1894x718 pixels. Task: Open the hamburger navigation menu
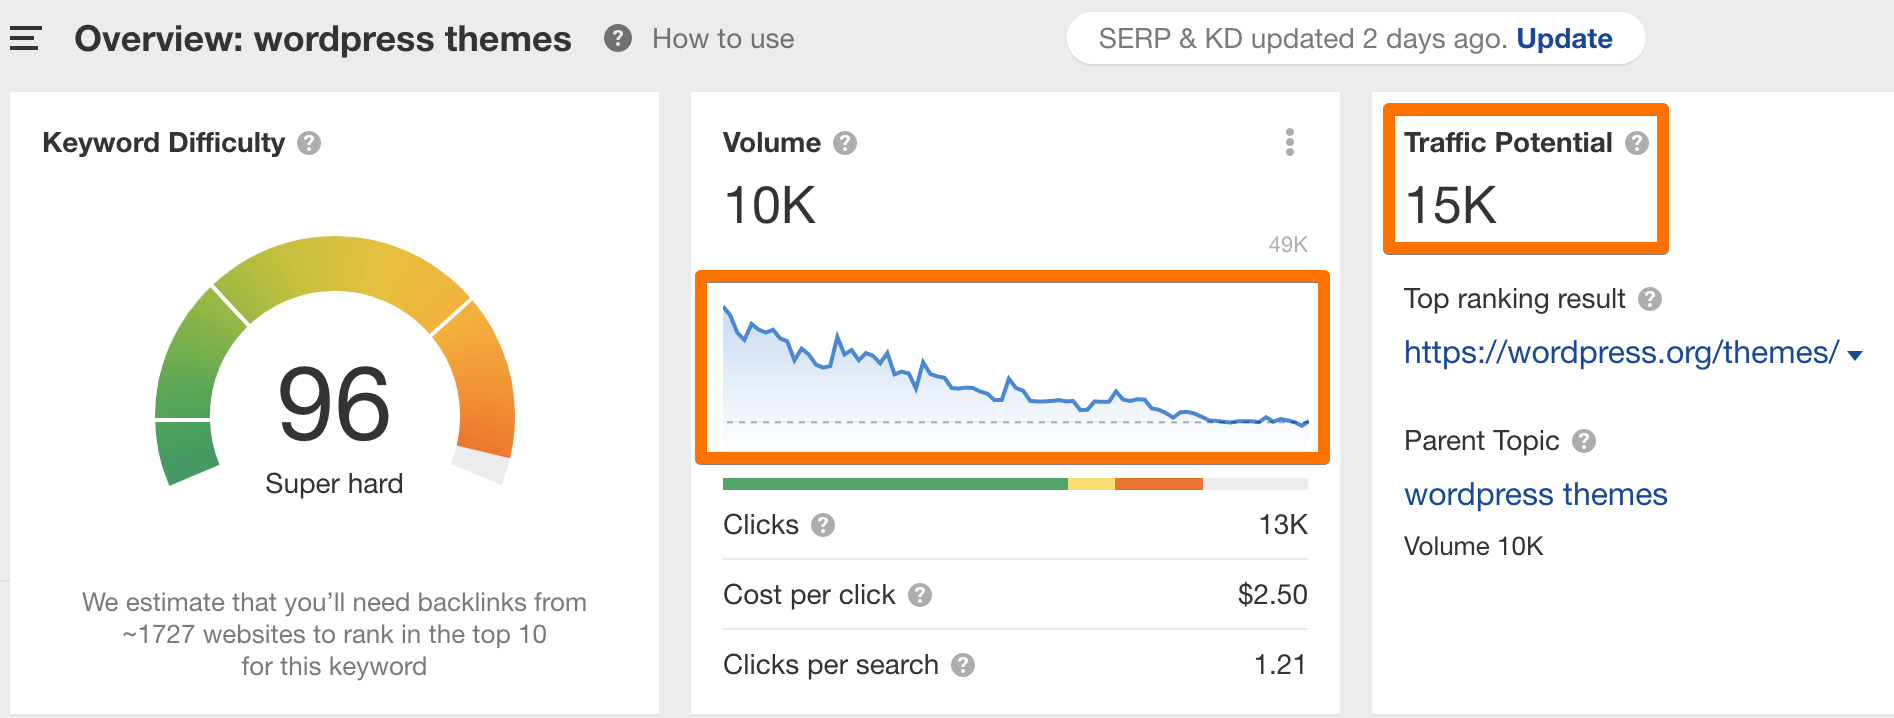[x=24, y=38]
